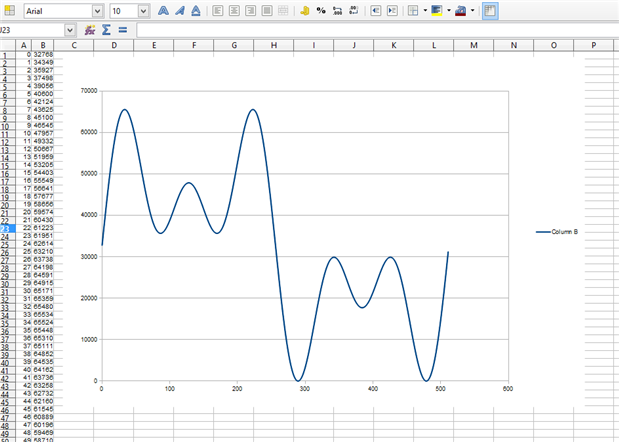Select column H header
Image resolution: width=619 pixels, height=442 pixels.
click(274, 45)
